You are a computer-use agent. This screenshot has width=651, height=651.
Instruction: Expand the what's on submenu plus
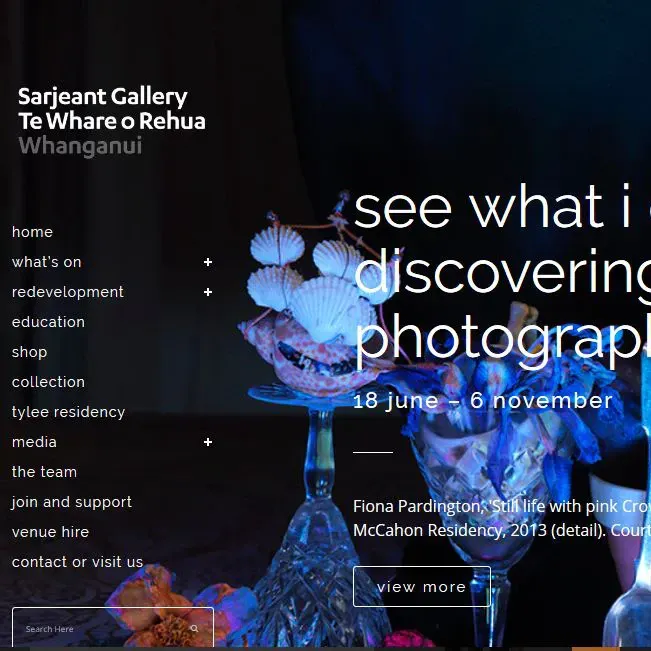click(208, 262)
